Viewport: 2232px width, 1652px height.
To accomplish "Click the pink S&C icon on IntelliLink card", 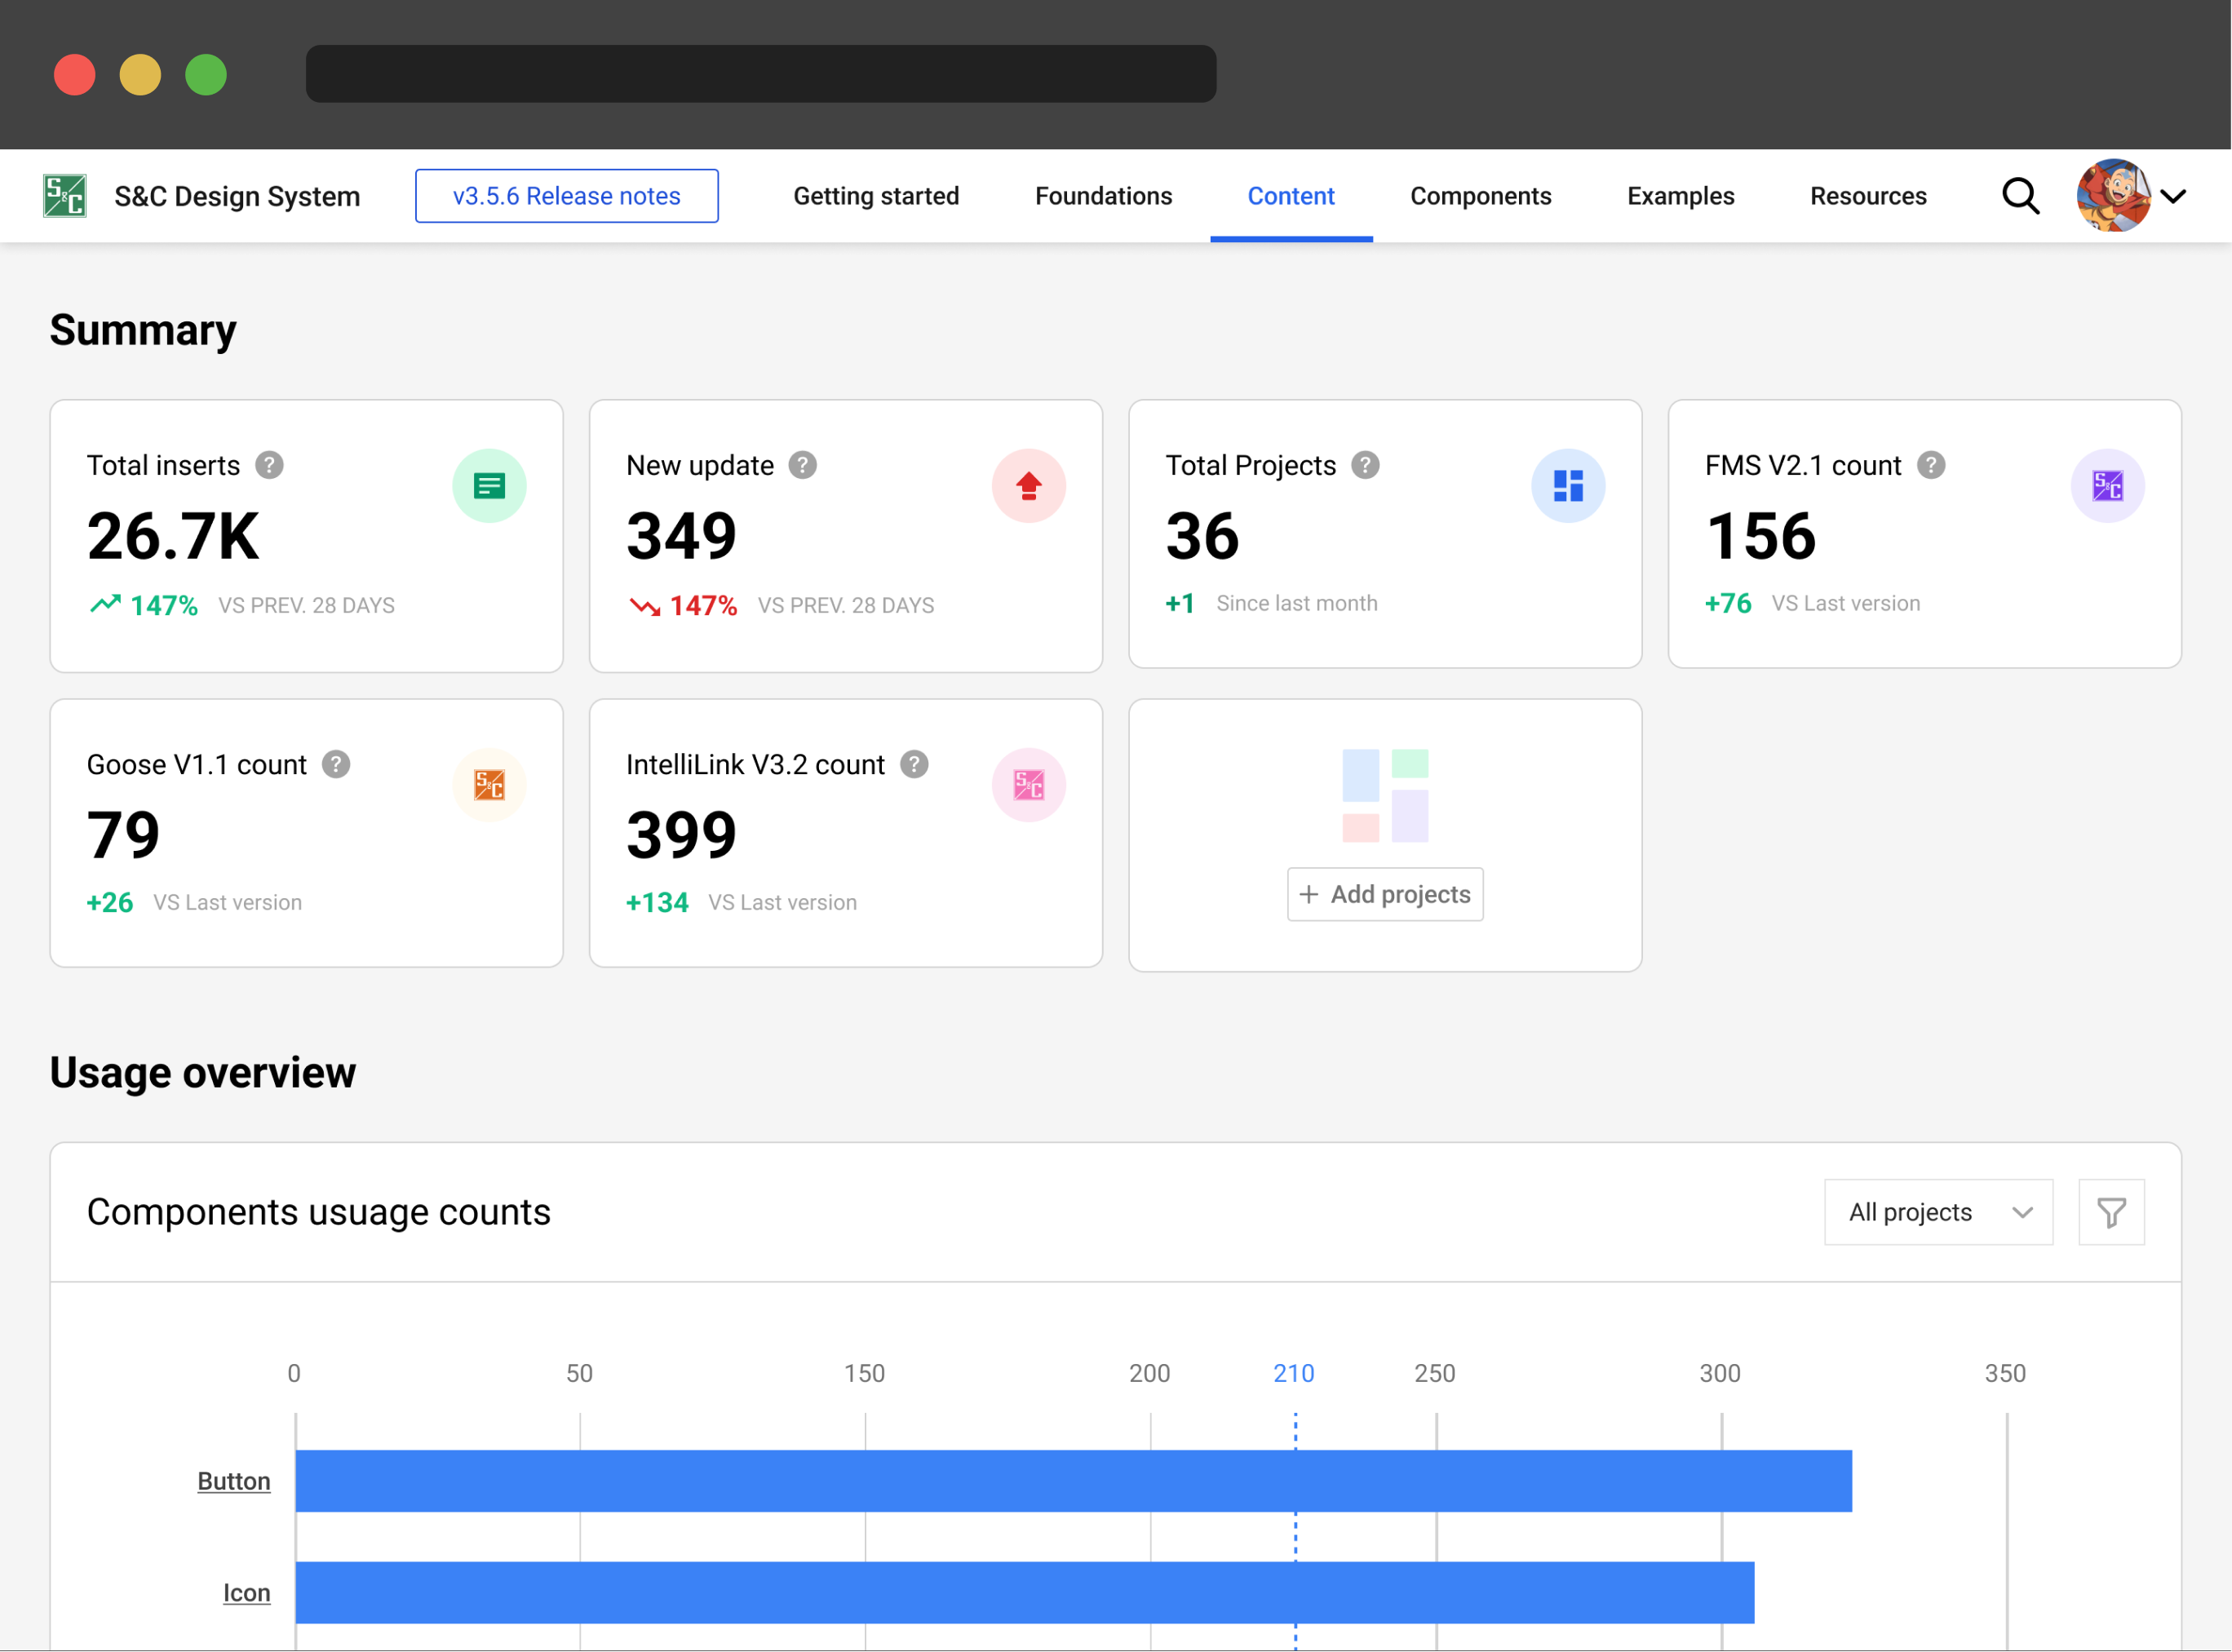I will pos(1029,785).
